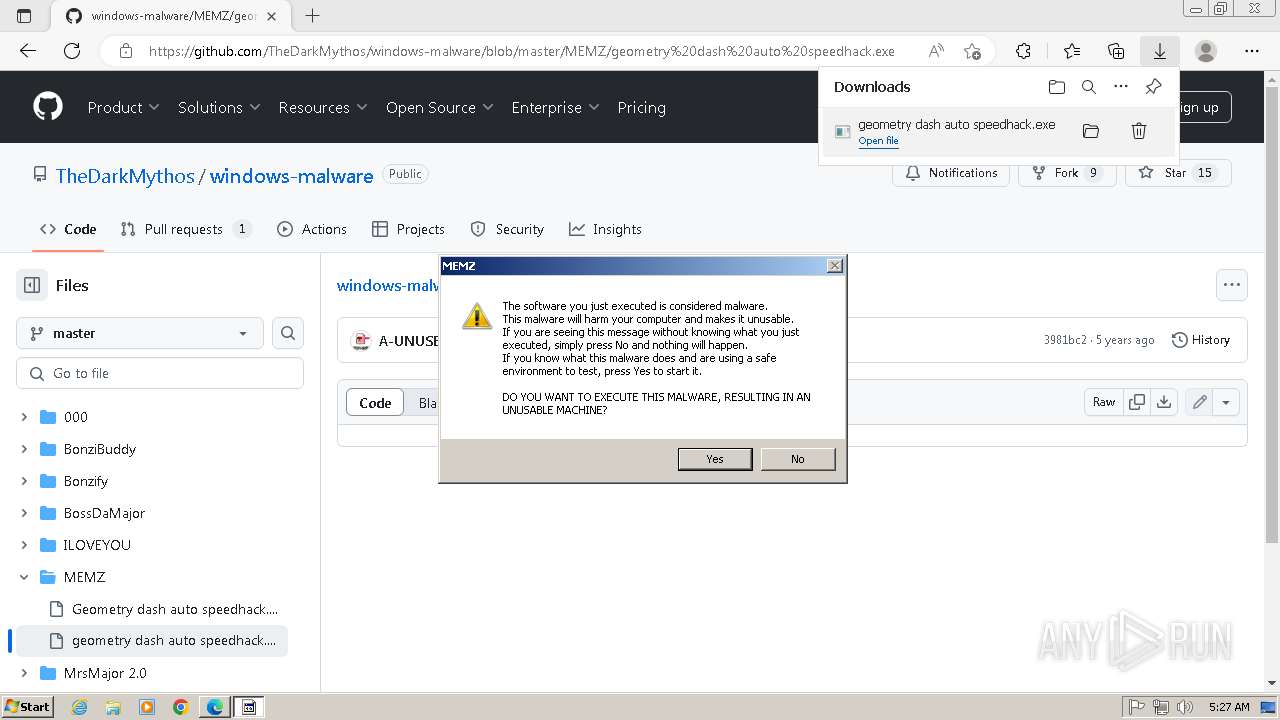The width and height of the screenshot is (1280, 720).
Task: Click the GitHub logo icon
Action: click(48, 107)
